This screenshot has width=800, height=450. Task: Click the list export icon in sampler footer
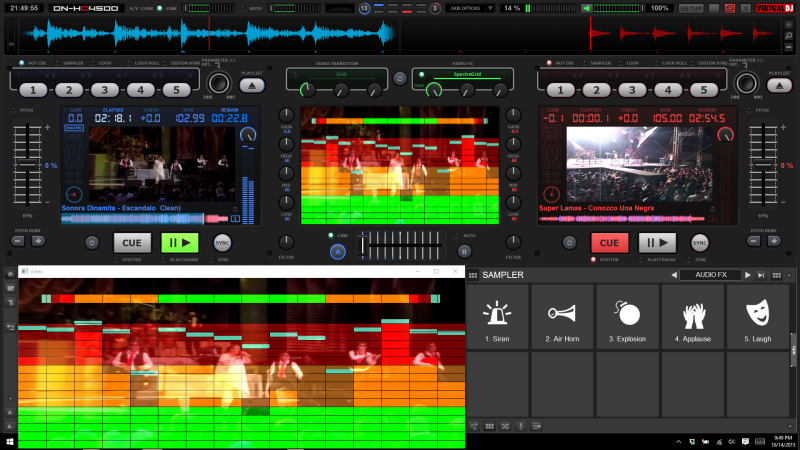point(537,426)
